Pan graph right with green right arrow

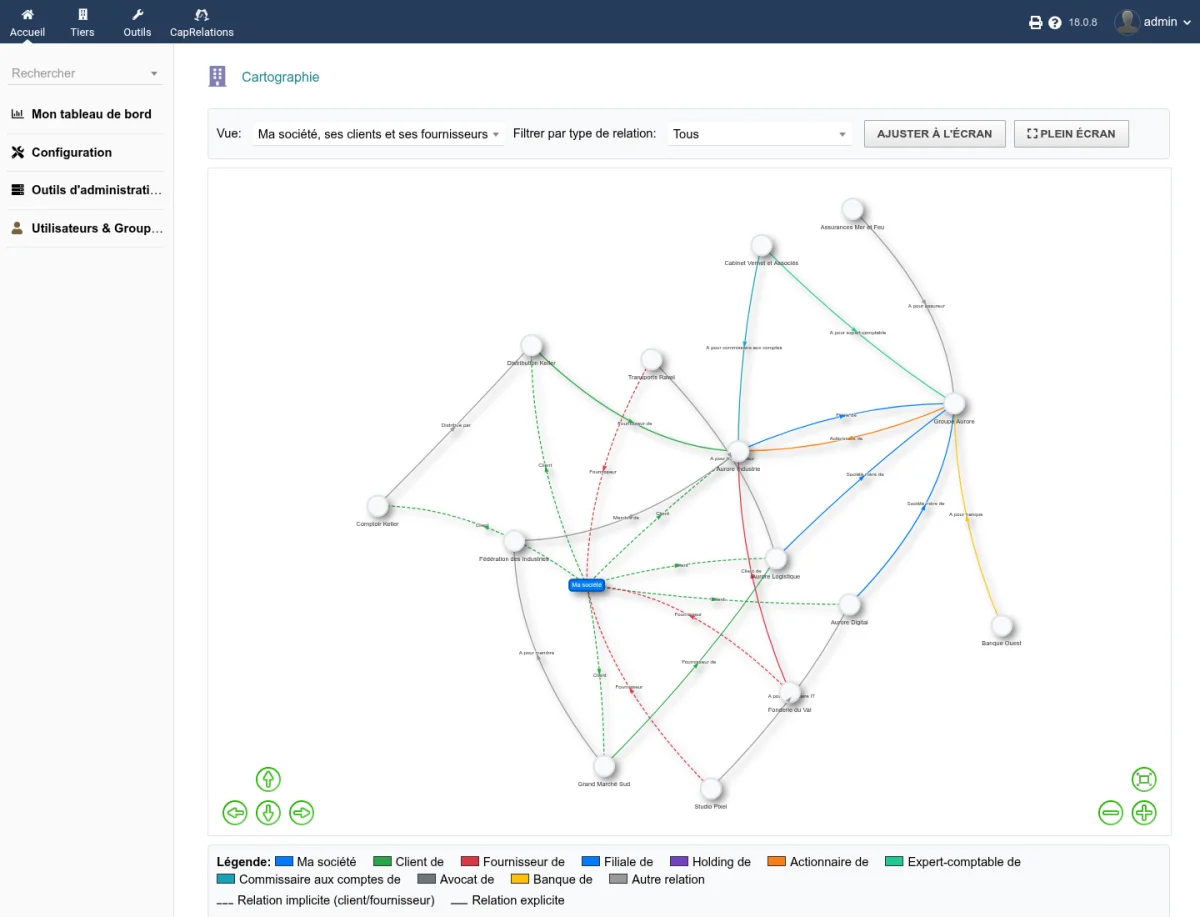pos(302,812)
